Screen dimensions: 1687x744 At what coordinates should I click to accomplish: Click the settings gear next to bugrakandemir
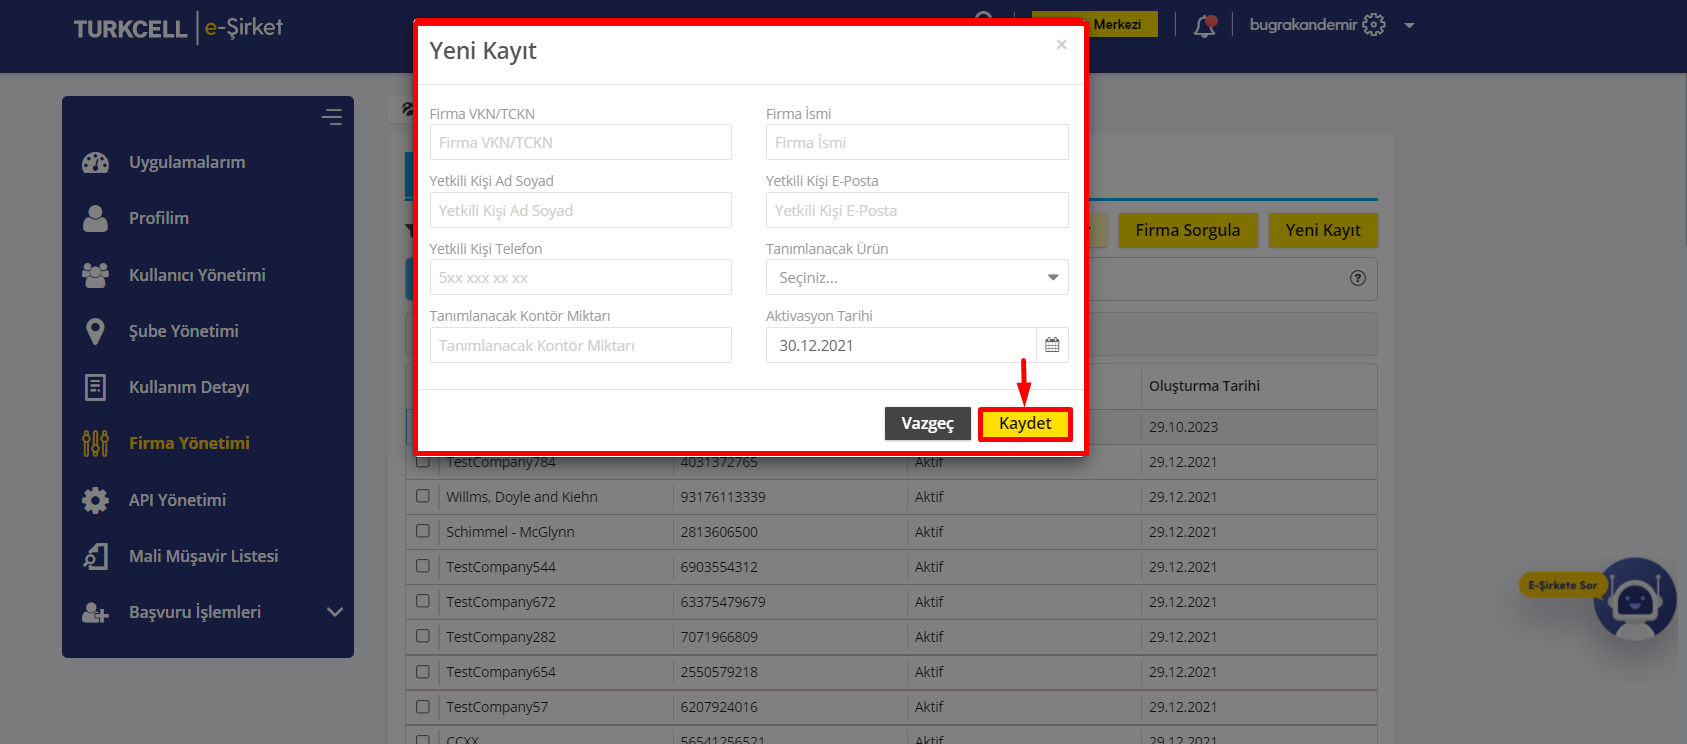coord(1374,25)
